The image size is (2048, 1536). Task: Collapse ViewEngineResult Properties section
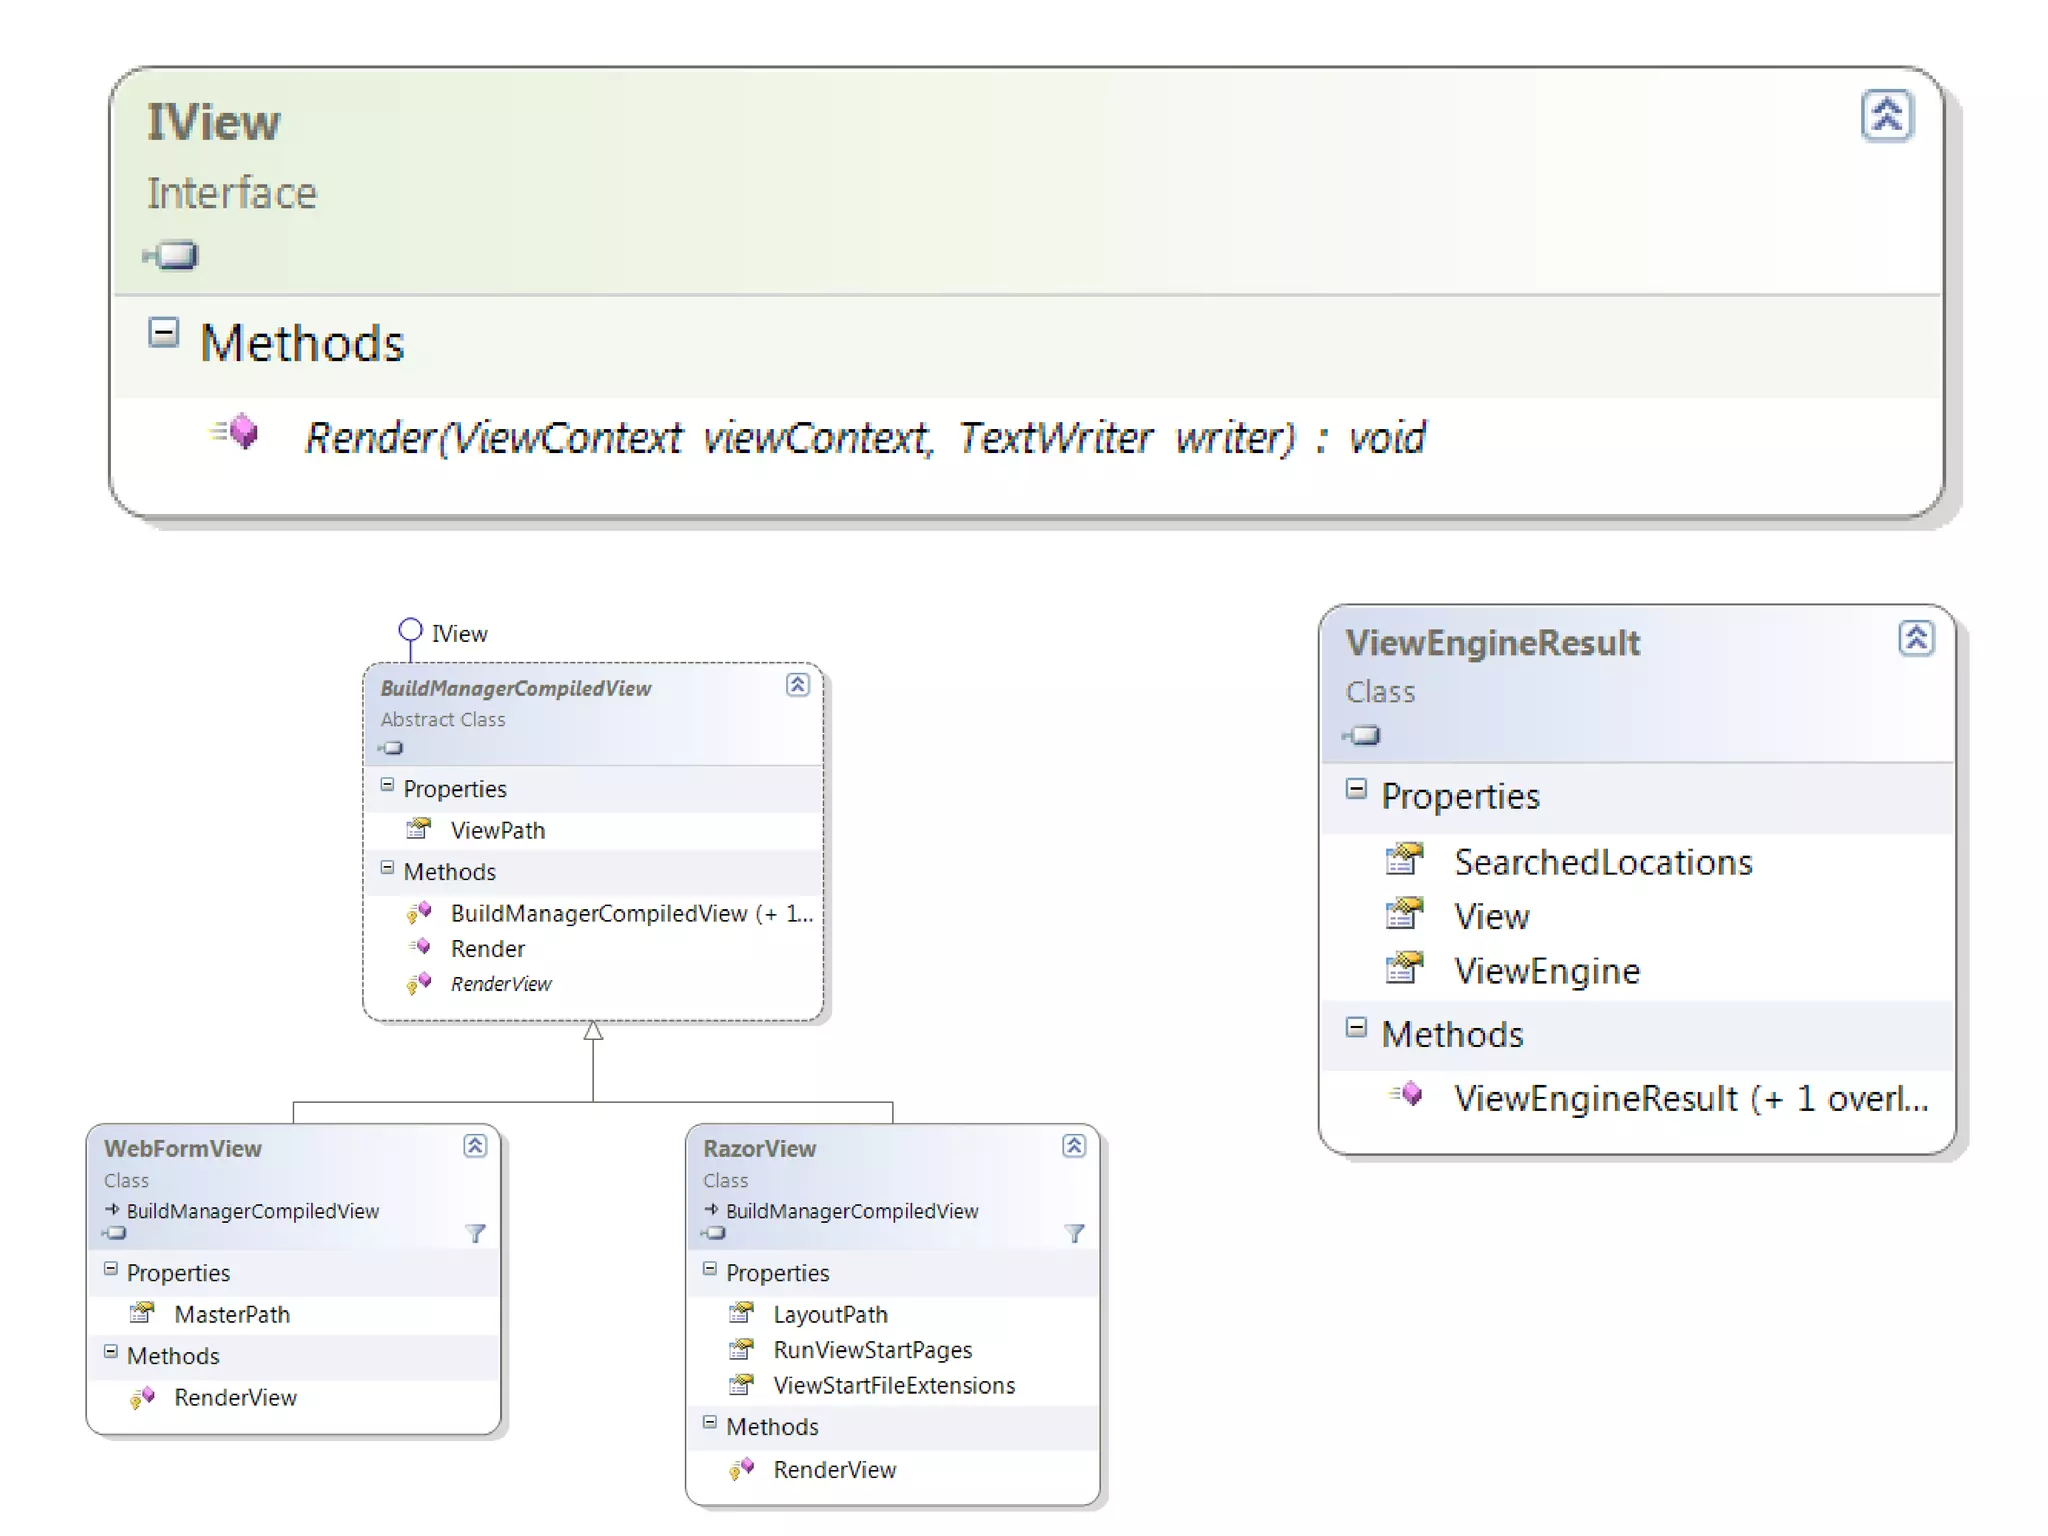1356,790
